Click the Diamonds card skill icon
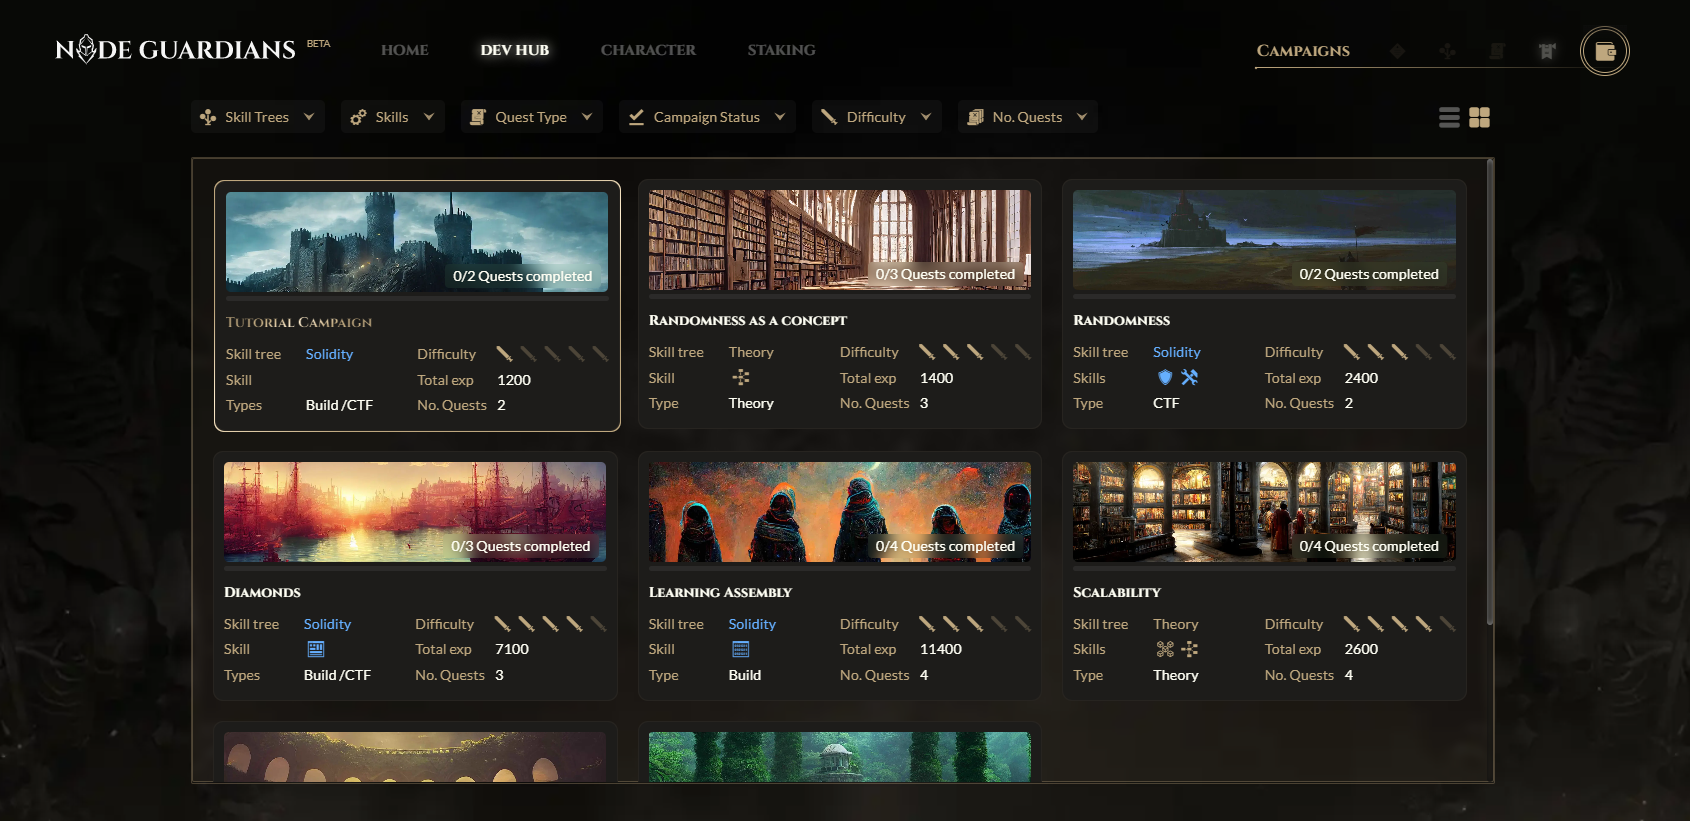Image resolution: width=1690 pixels, height=821 pixels. pos(316,649)
